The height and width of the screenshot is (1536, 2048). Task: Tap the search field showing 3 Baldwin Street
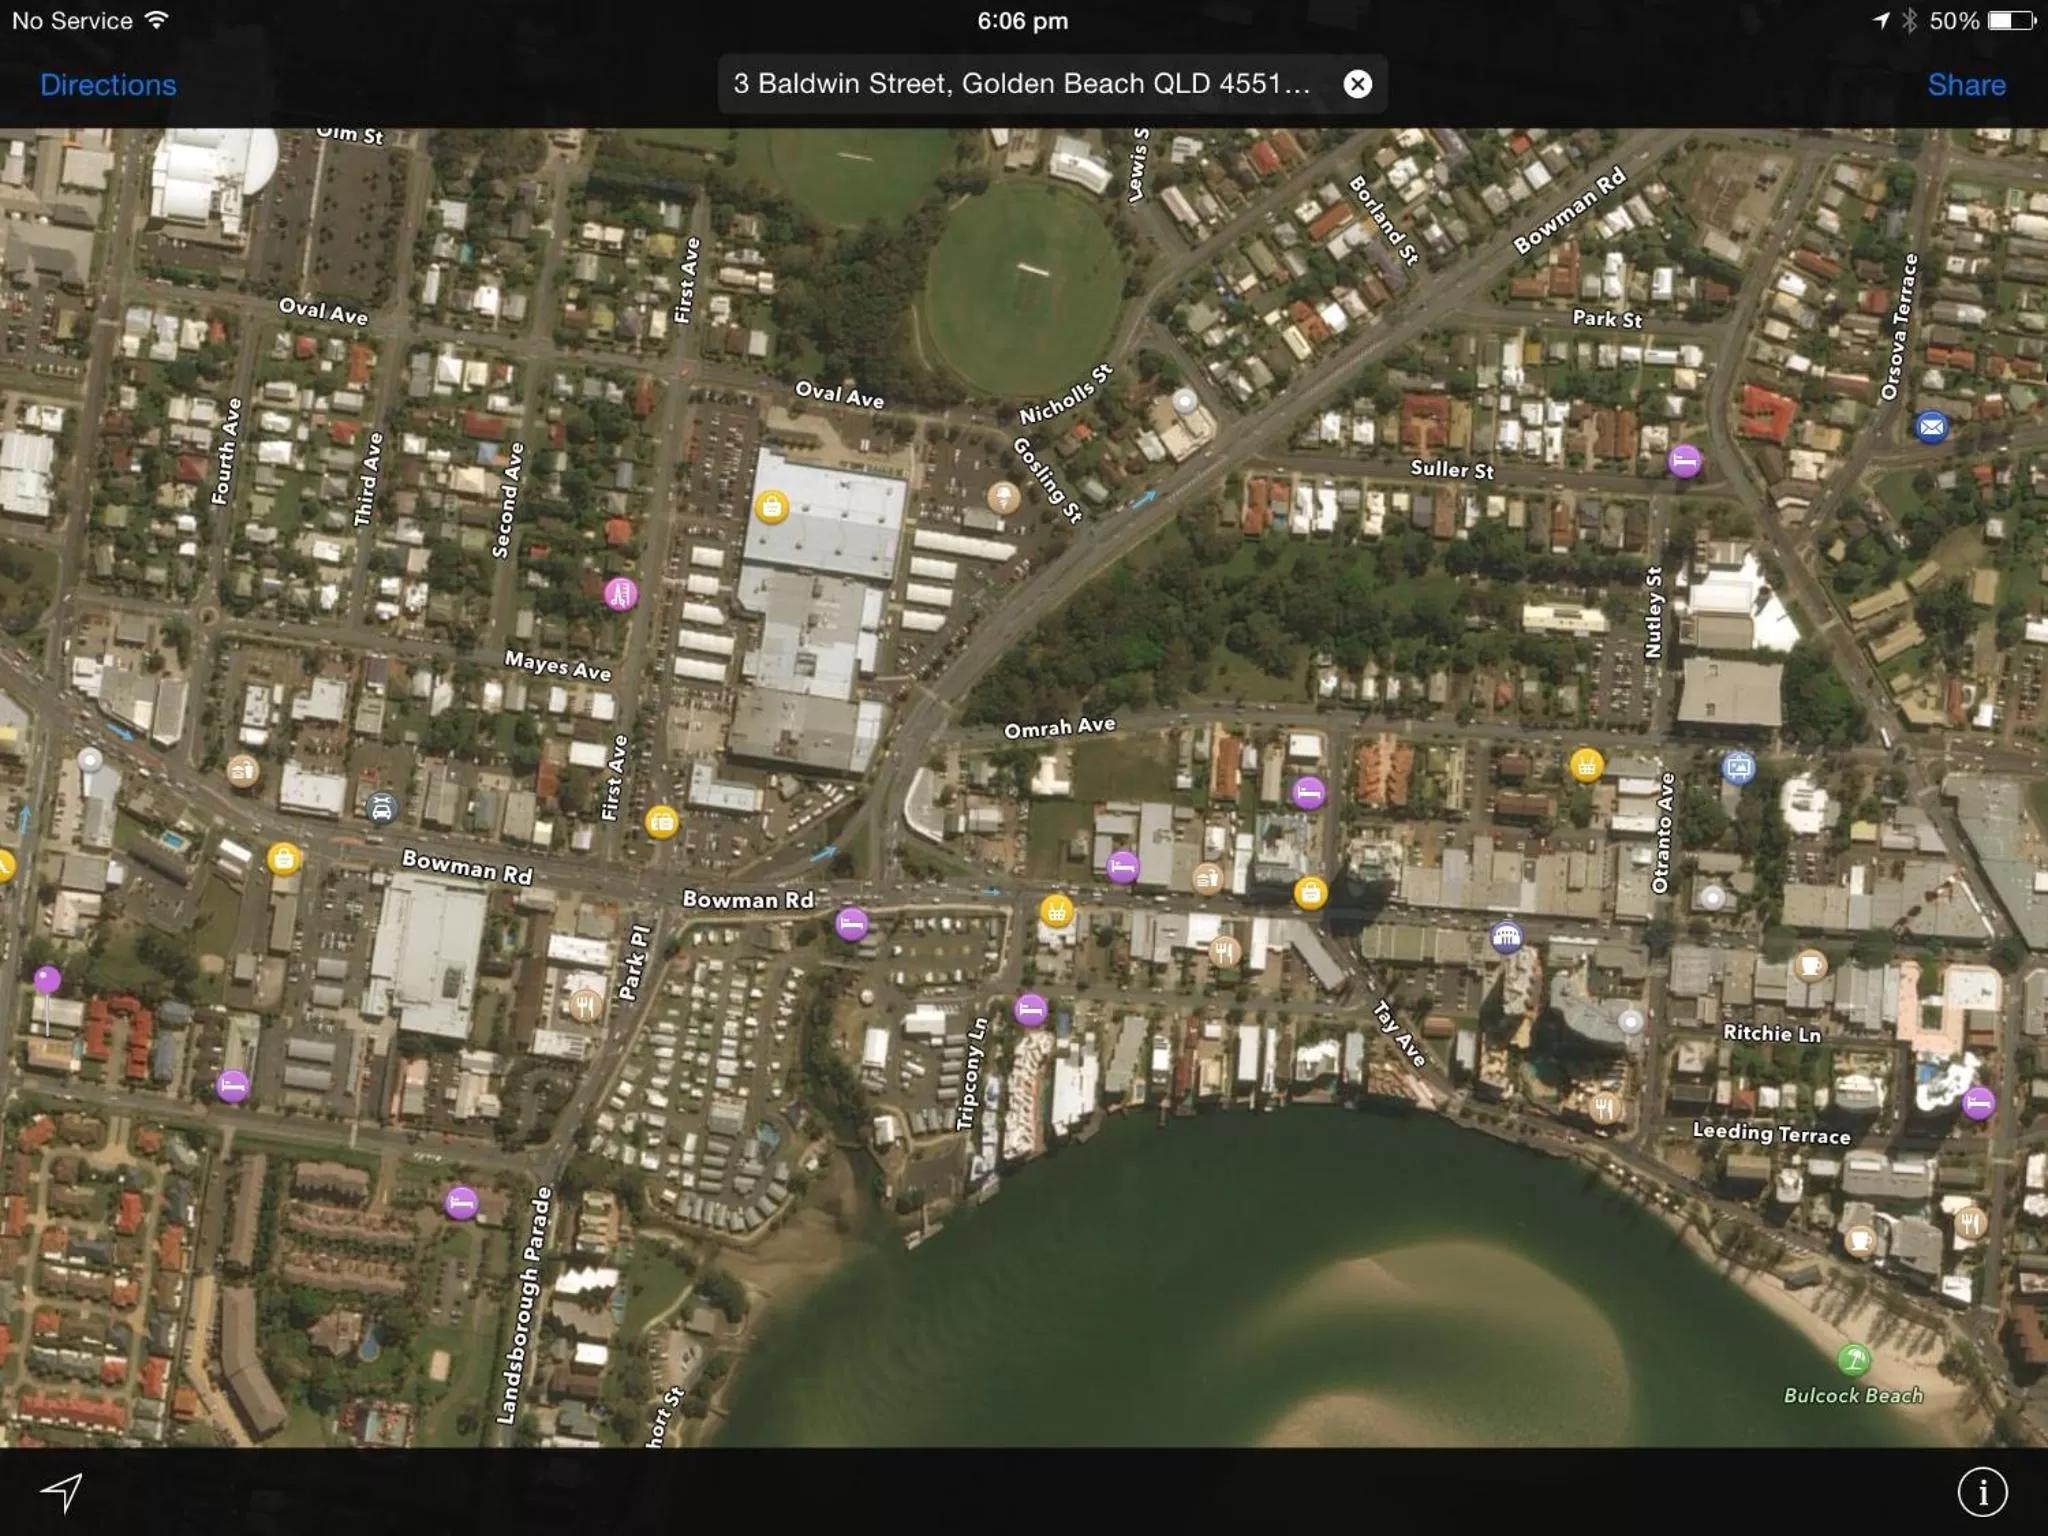tap(1020, 84)
